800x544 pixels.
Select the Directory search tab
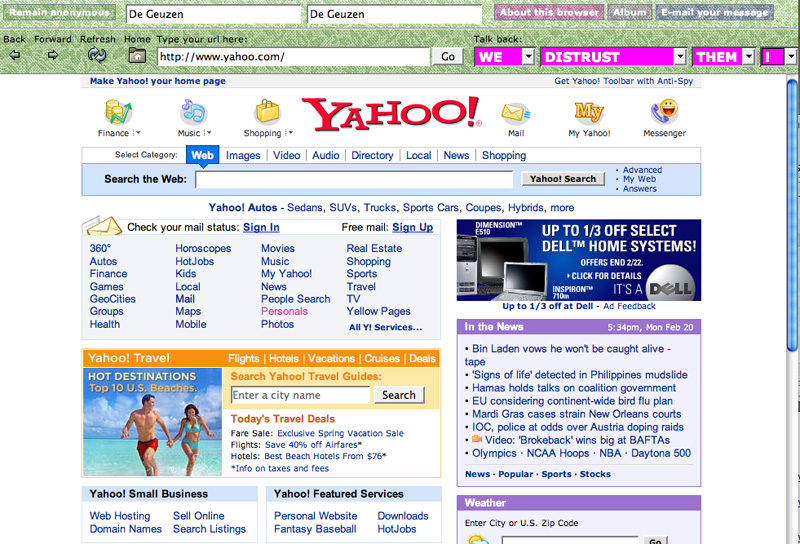(x=372, y=155)
